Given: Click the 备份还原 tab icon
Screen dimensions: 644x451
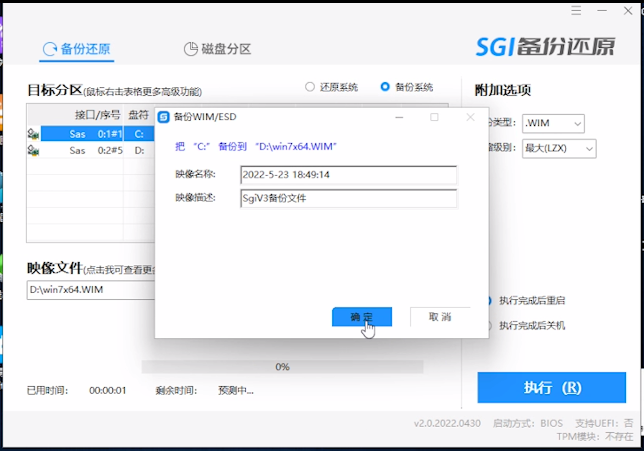Looking at the screenshot, I should coord(48,49).
